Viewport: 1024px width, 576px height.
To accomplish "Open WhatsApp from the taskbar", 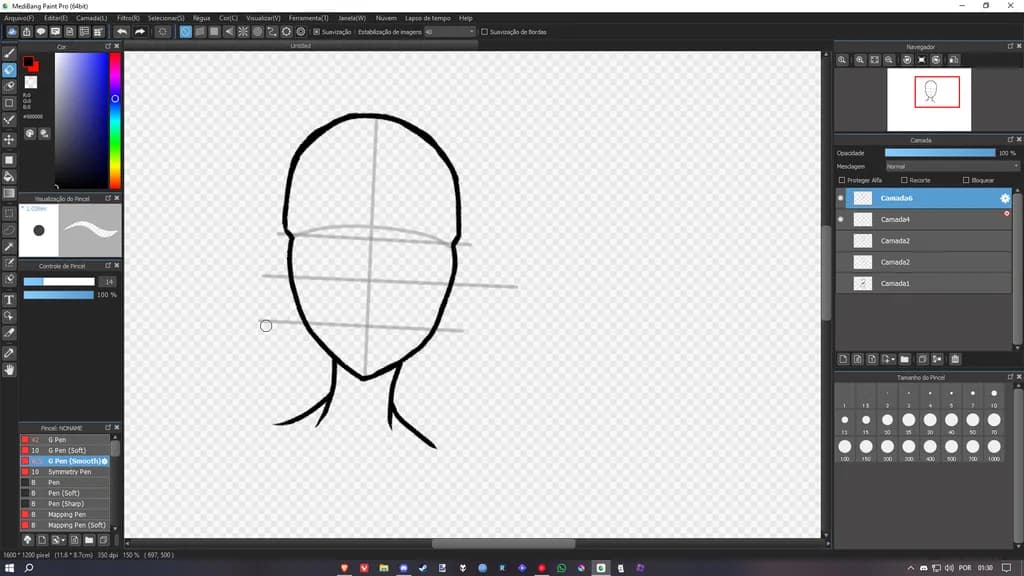I will pyautogui.click(x=562, y=568).
